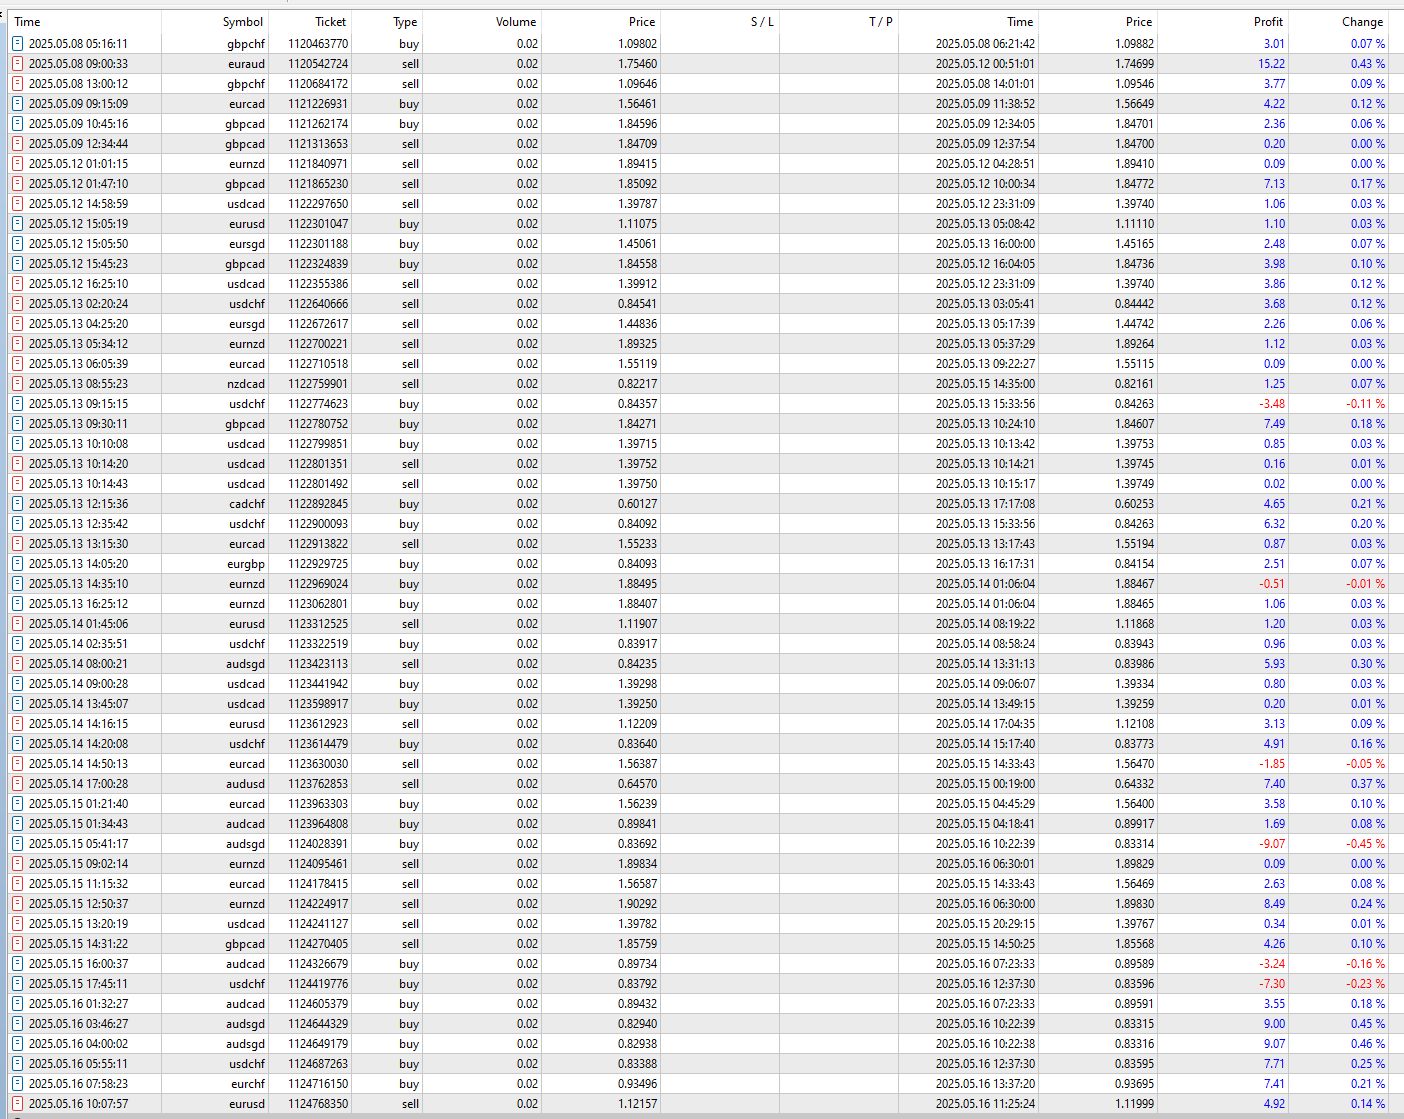The width and height of the screenshot is (1404, 1119).
Task: Select close time 2025.05.15 20:29:15
Action: pyautogui.click(x=985, y=924)
